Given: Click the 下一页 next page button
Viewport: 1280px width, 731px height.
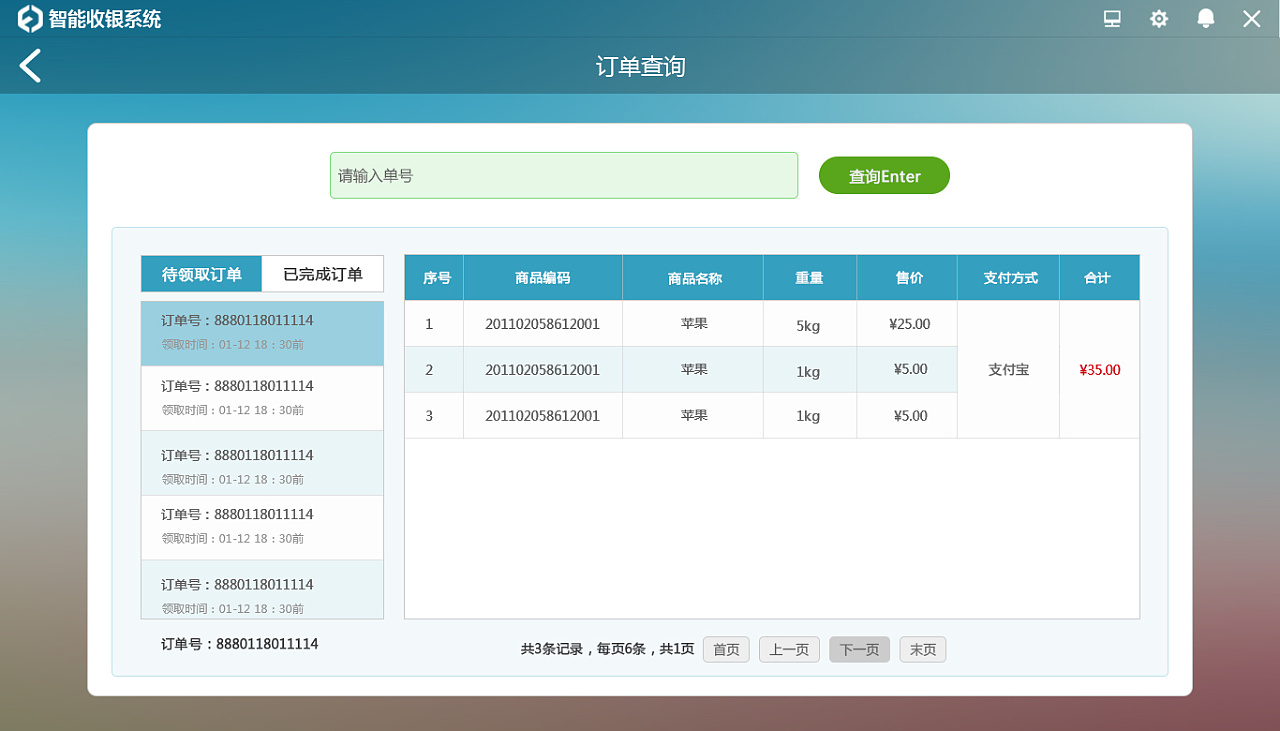Looking at the screenshot, I should tap(858, 649).
